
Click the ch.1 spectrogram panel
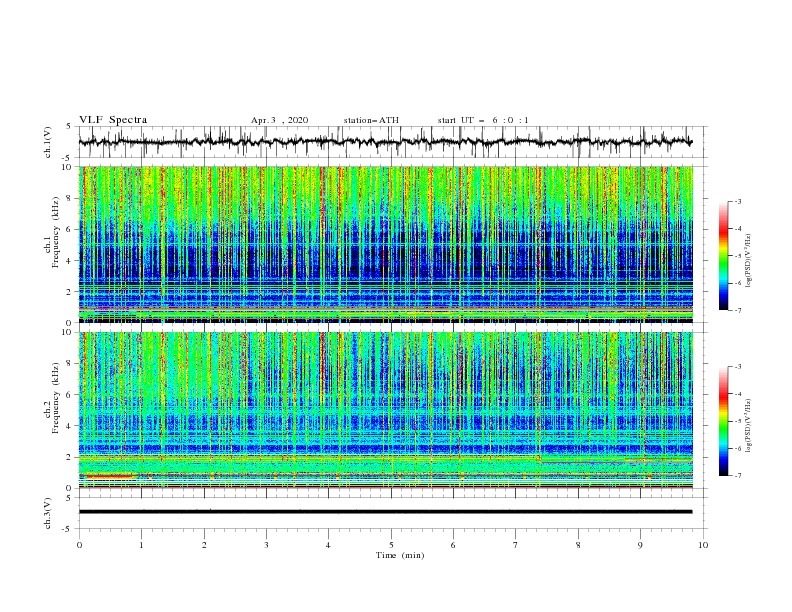386,244
